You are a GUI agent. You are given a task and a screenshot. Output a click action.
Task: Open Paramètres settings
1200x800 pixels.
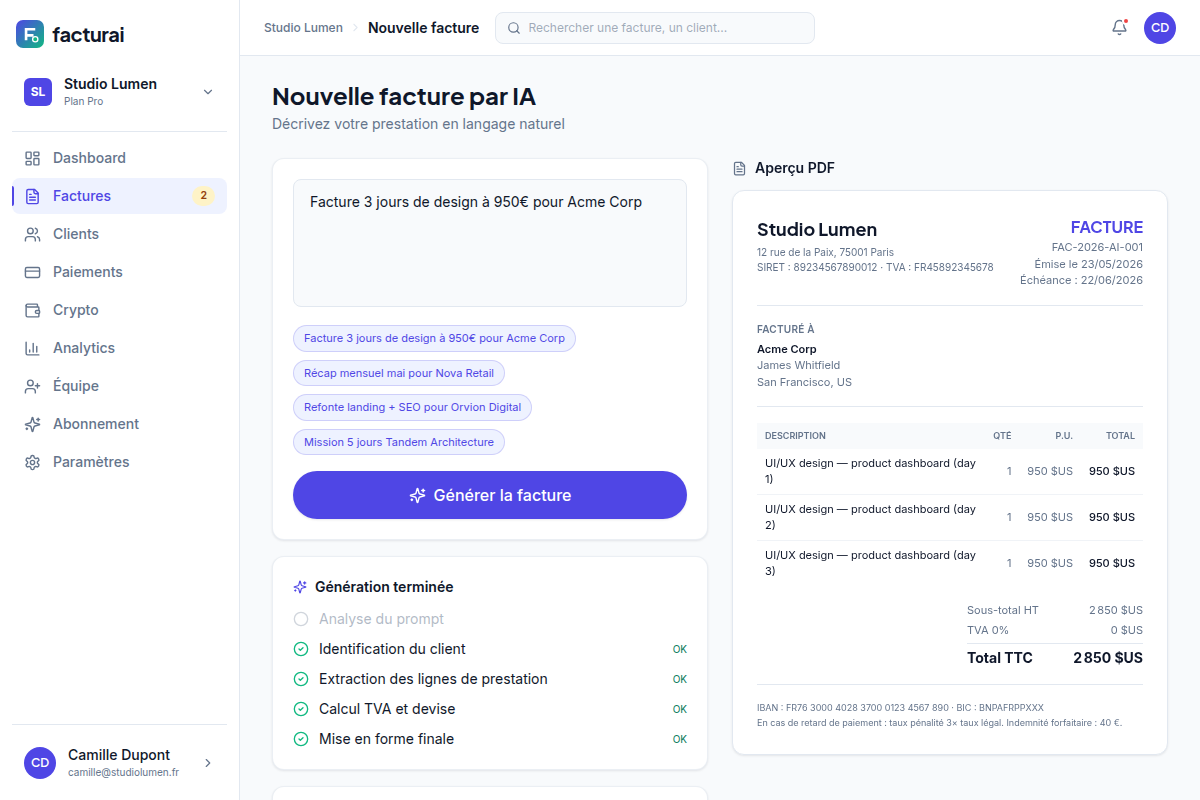coord(120,462)
